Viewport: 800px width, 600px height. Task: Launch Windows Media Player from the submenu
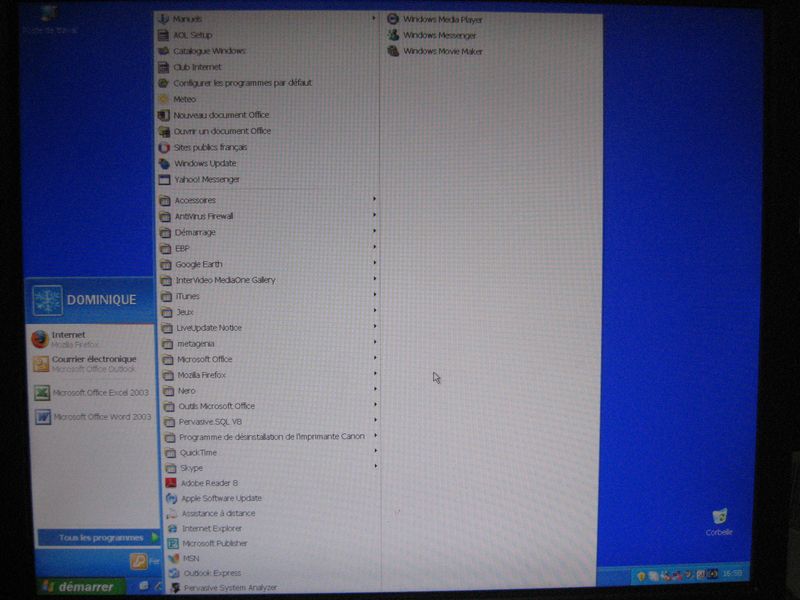click(x=435, y=19)
